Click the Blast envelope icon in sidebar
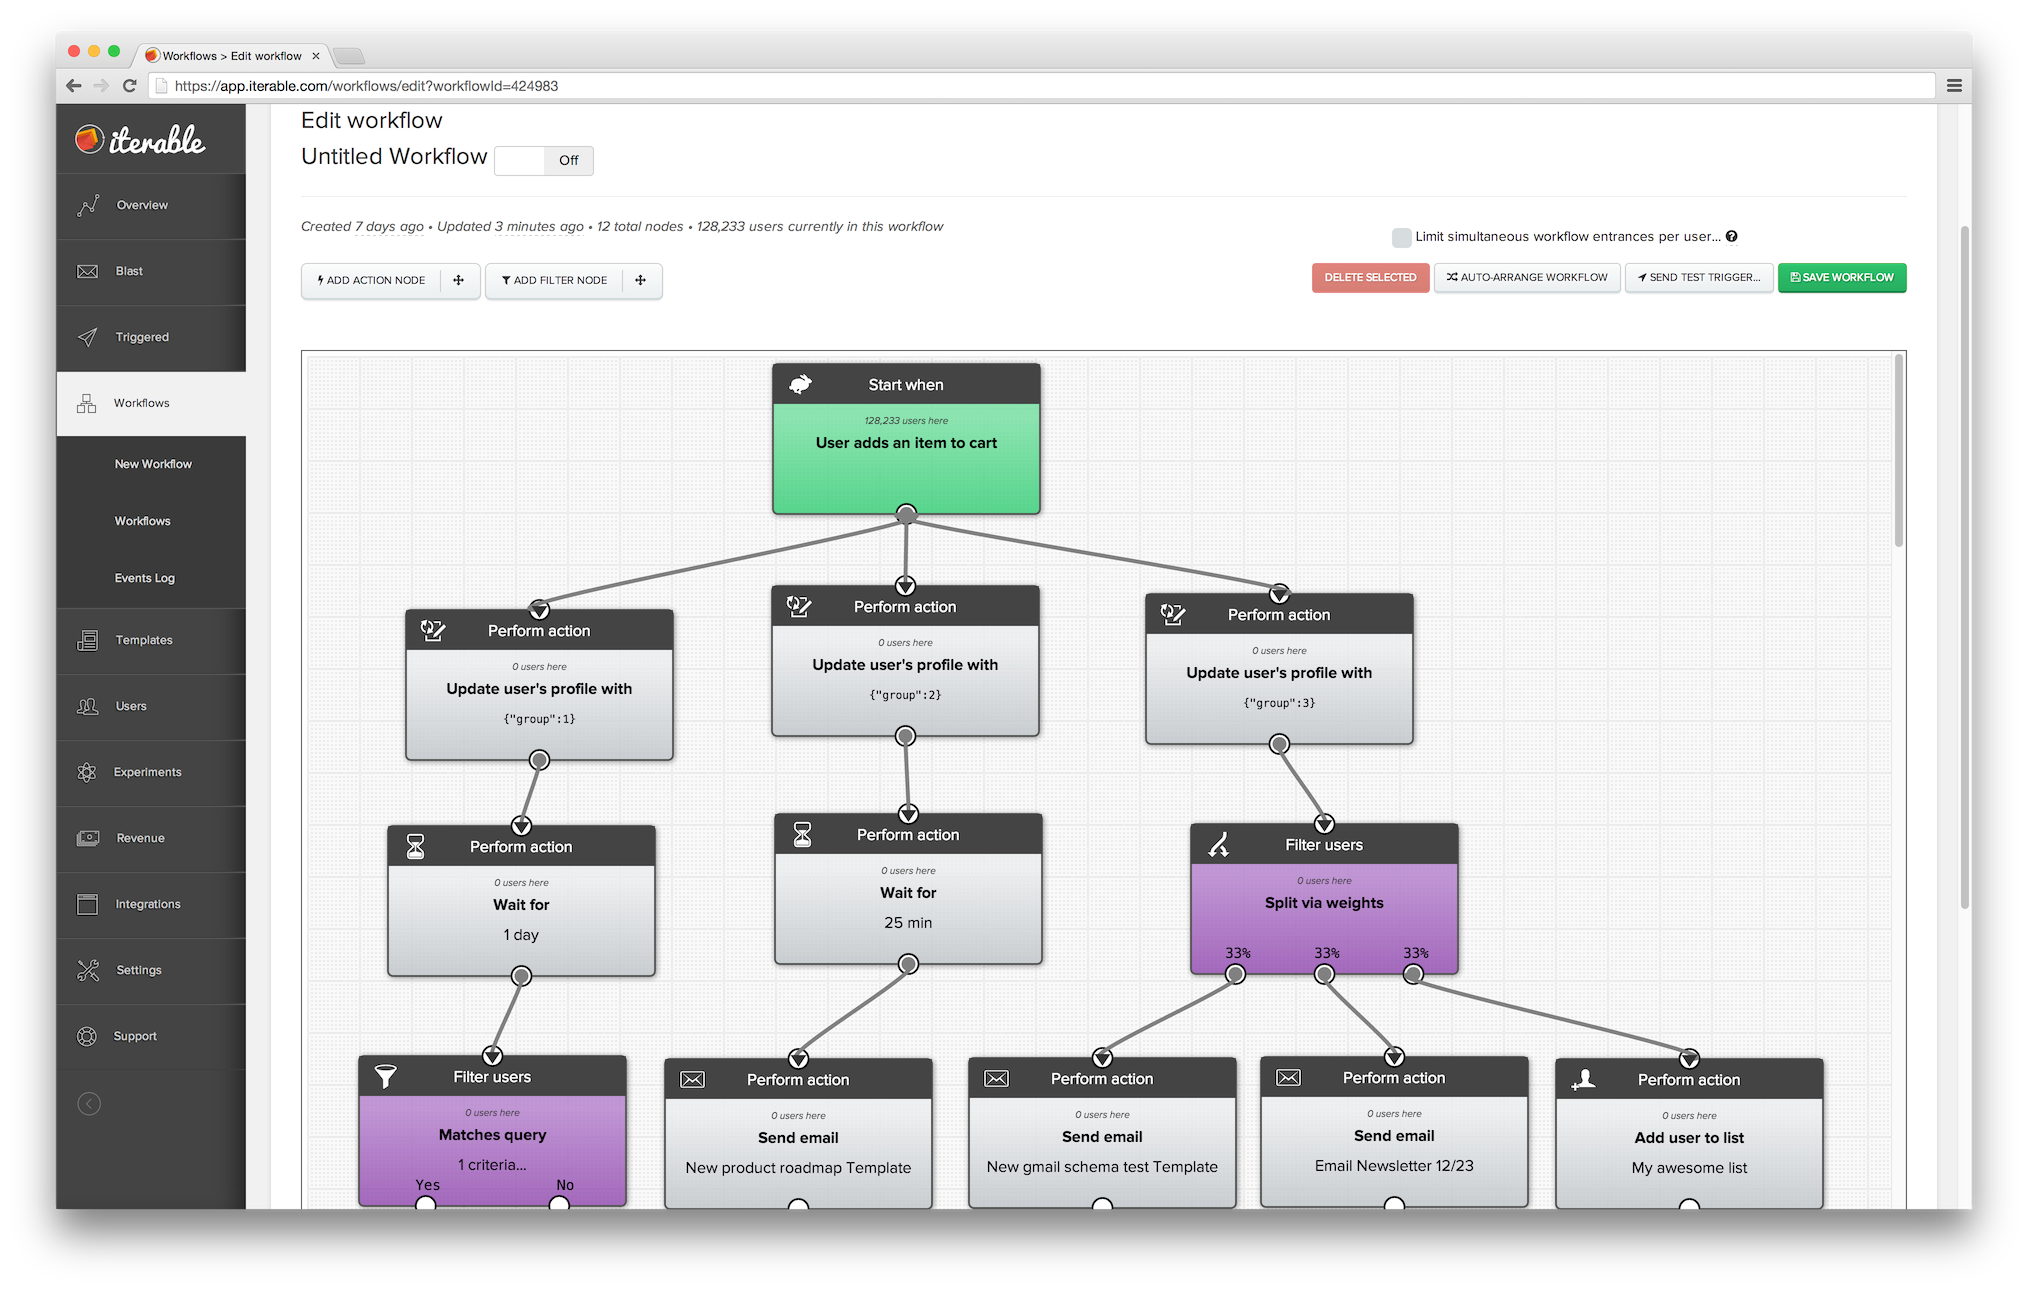2028x1289 pixels. [88, 271]
